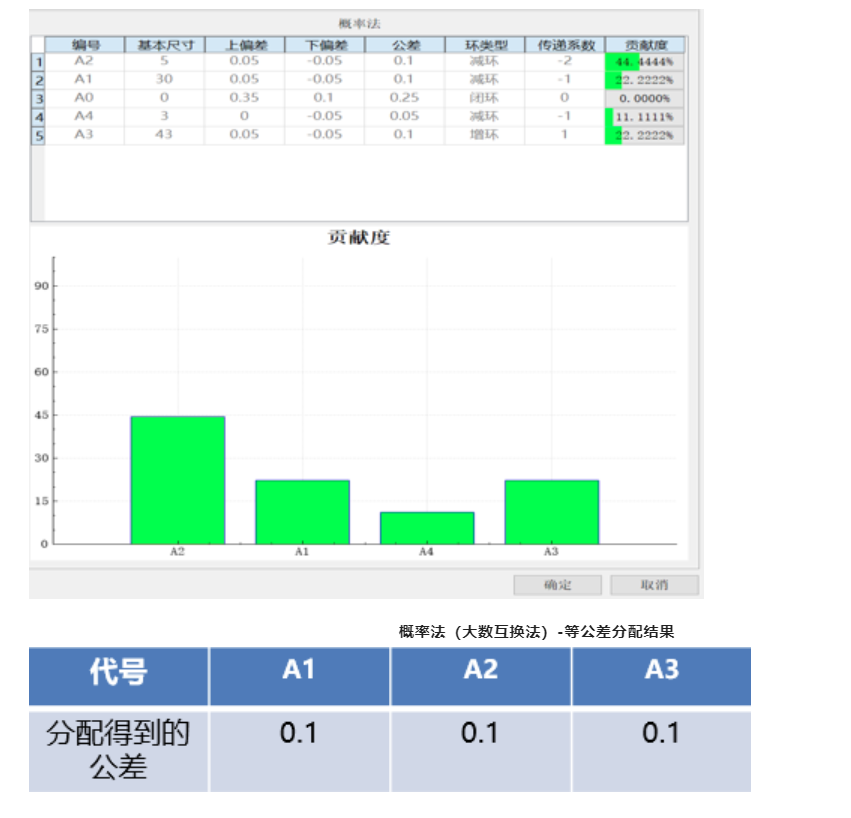Click the A3 bar in the chart
The height and width of the screenshot is (818, 851).
point(552,510)
